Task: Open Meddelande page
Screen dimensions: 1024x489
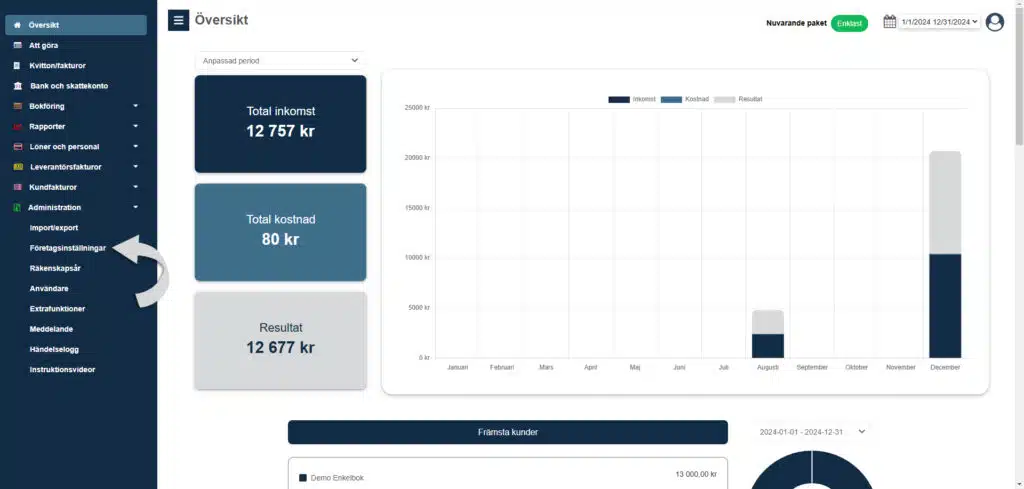Action: click(x=51, y=329)
